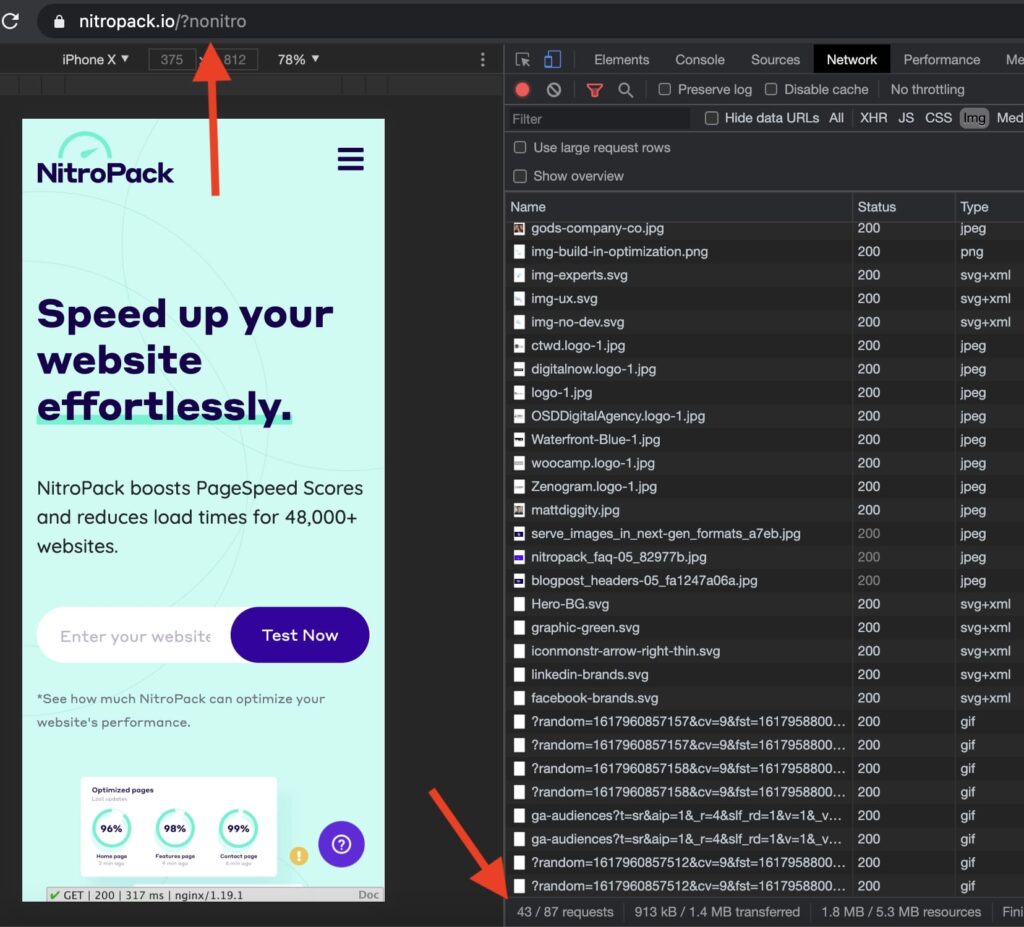Toggle the device toolbar icon
This screenshot has width=1024, height=927.
pyautogui.click(x=552, y=59)
